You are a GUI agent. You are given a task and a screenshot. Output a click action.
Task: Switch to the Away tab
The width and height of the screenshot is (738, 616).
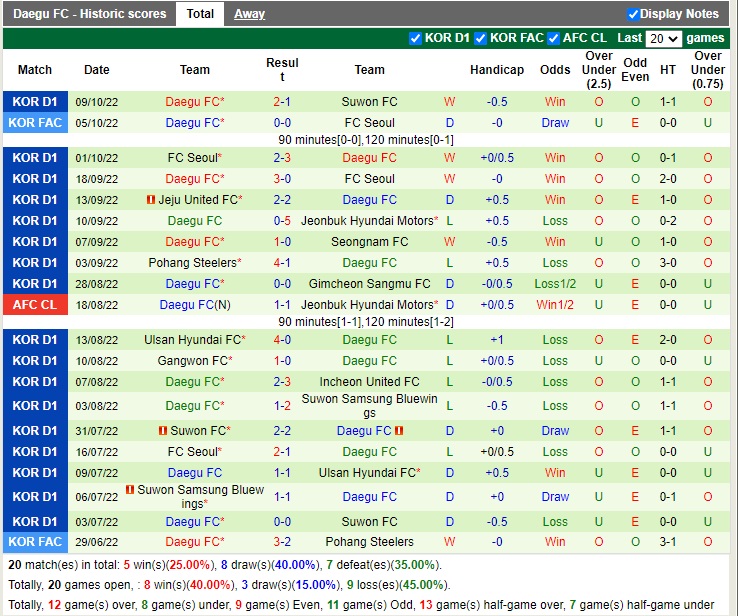[249, 14]
